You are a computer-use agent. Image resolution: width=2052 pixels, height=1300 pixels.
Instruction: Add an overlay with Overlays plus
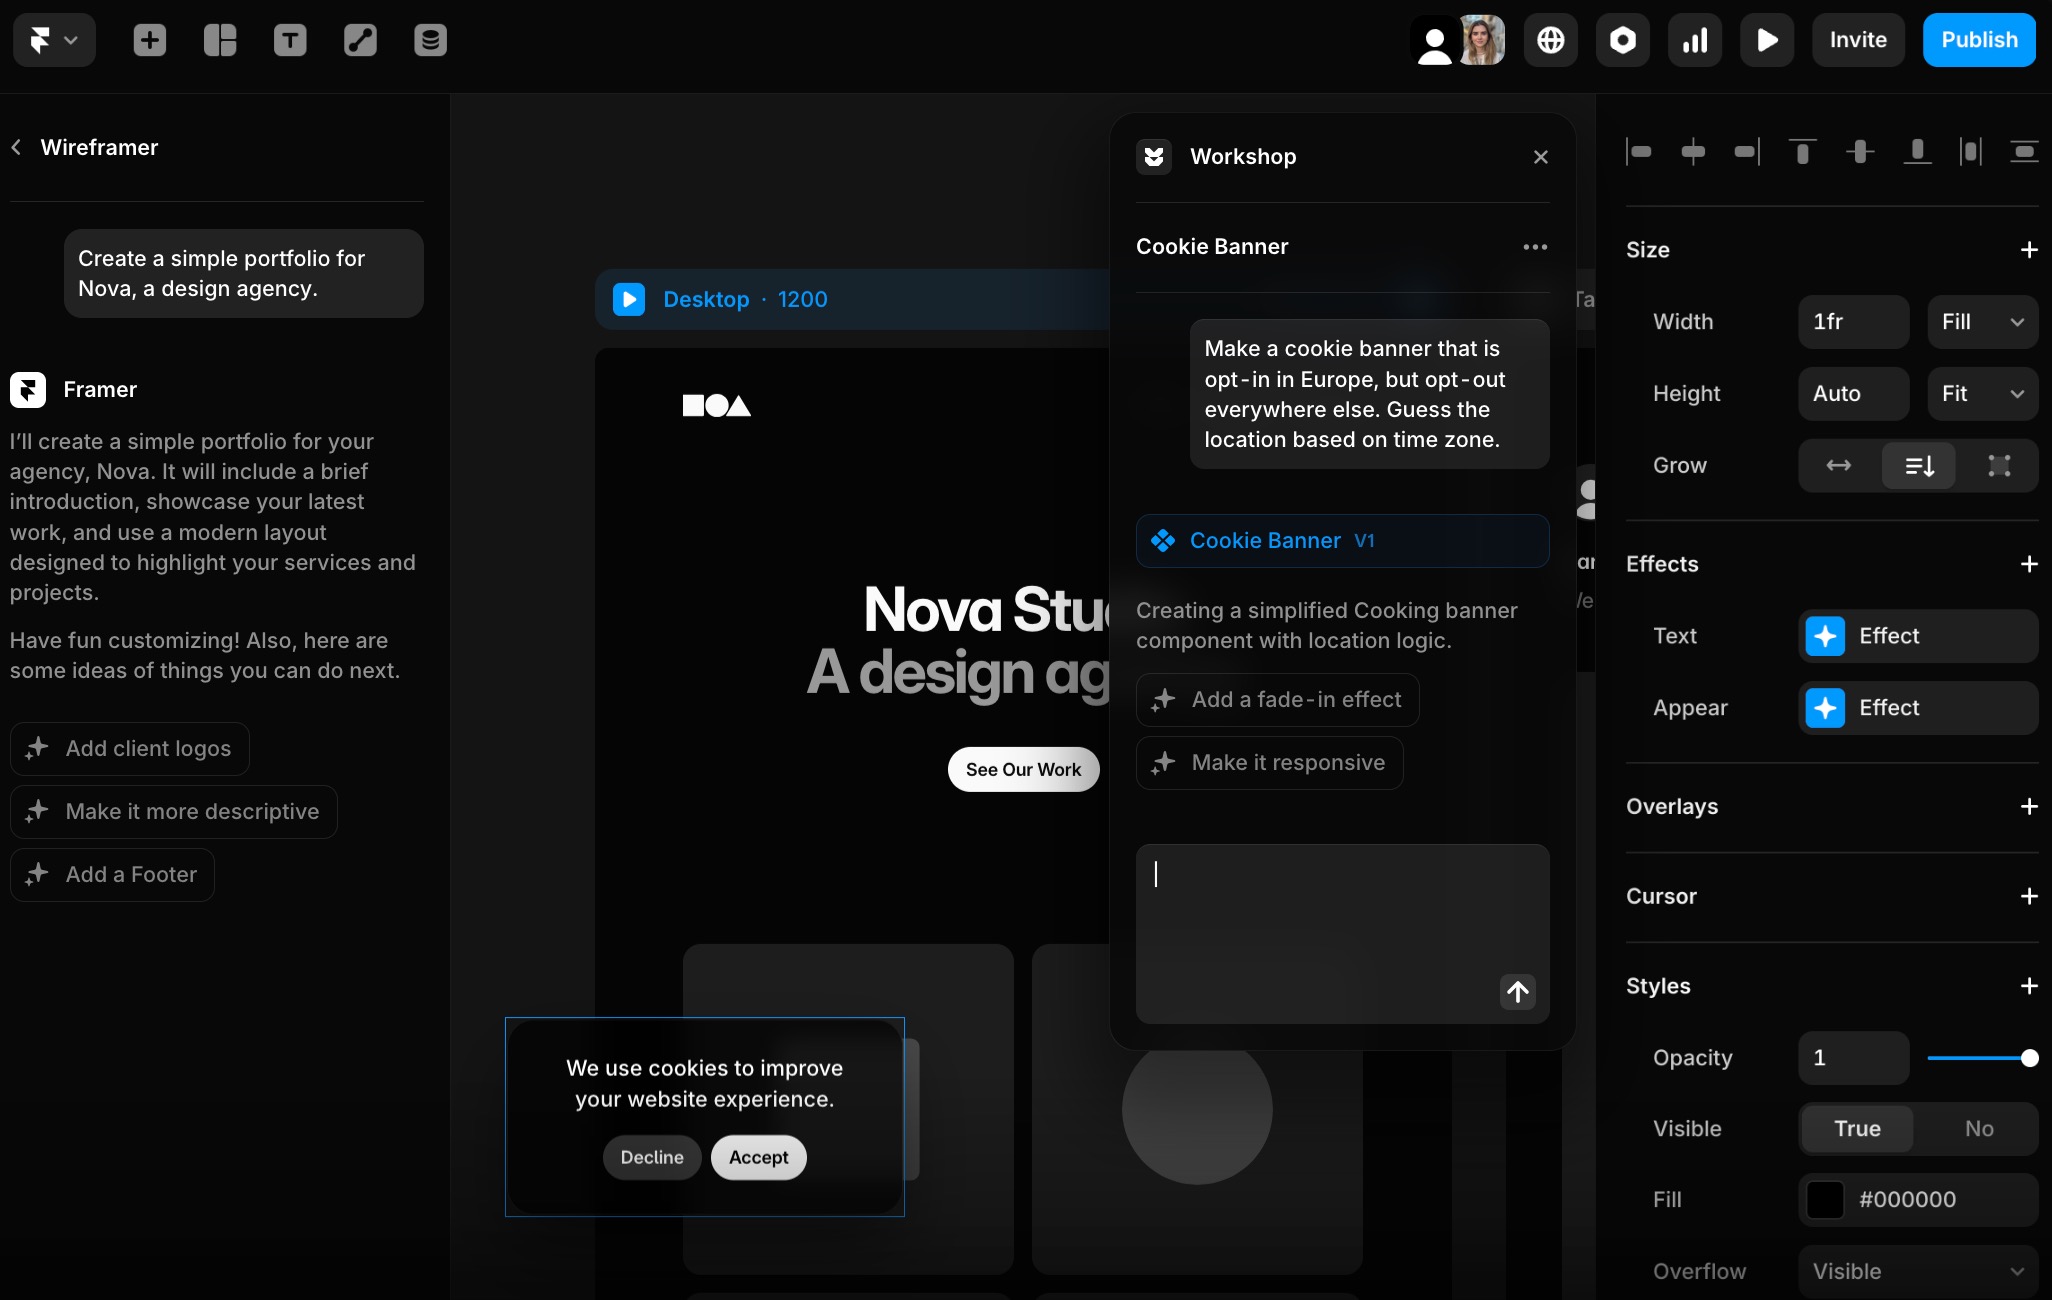click(x=2029, y=806)
